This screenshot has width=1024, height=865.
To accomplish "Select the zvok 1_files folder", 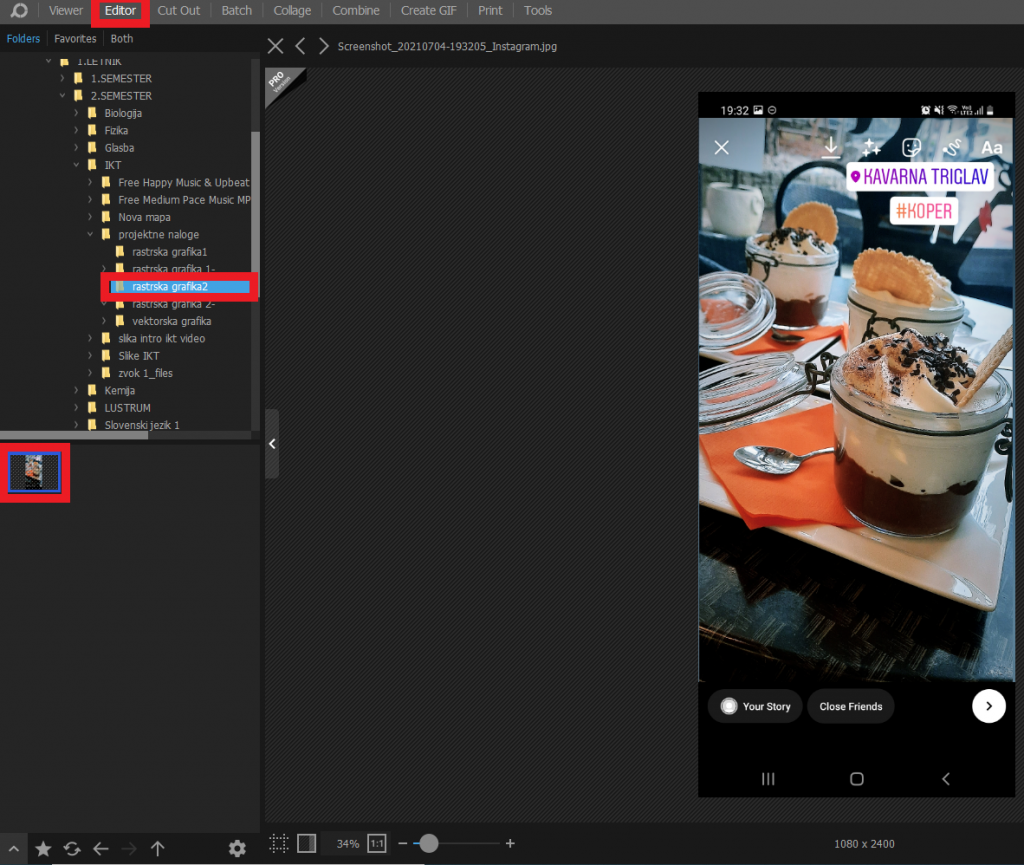I will (145, 373).
